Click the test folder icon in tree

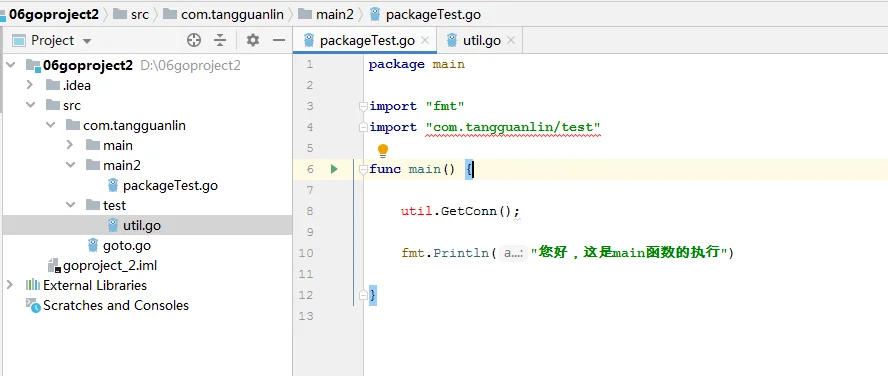93,205
